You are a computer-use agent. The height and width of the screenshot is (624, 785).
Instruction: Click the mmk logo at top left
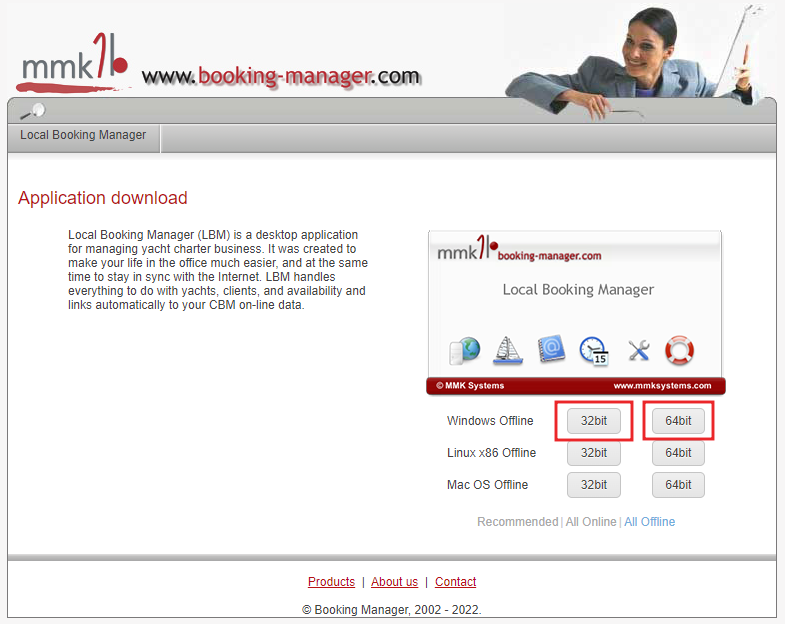(73, 63)
